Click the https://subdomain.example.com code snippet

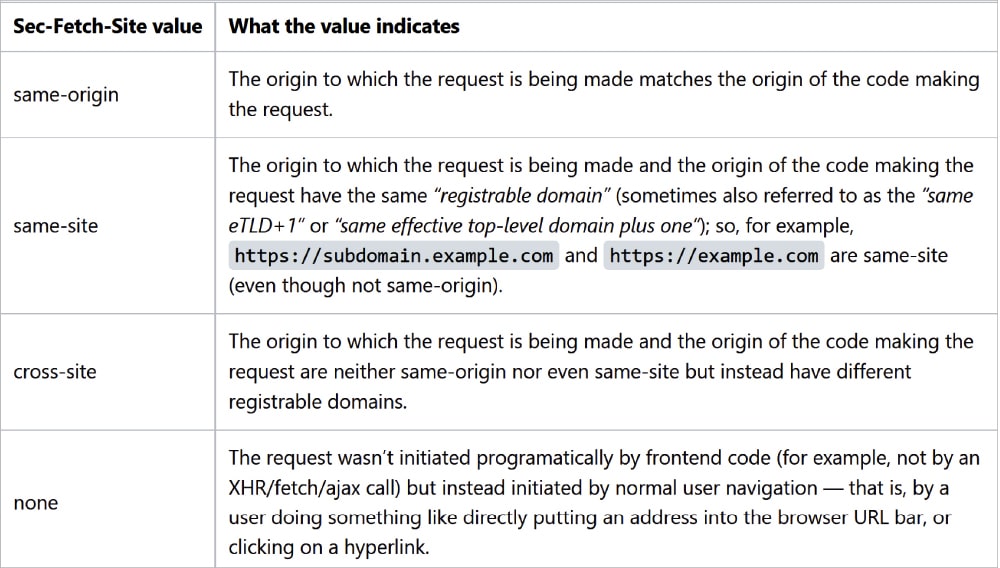pos(393,256)
